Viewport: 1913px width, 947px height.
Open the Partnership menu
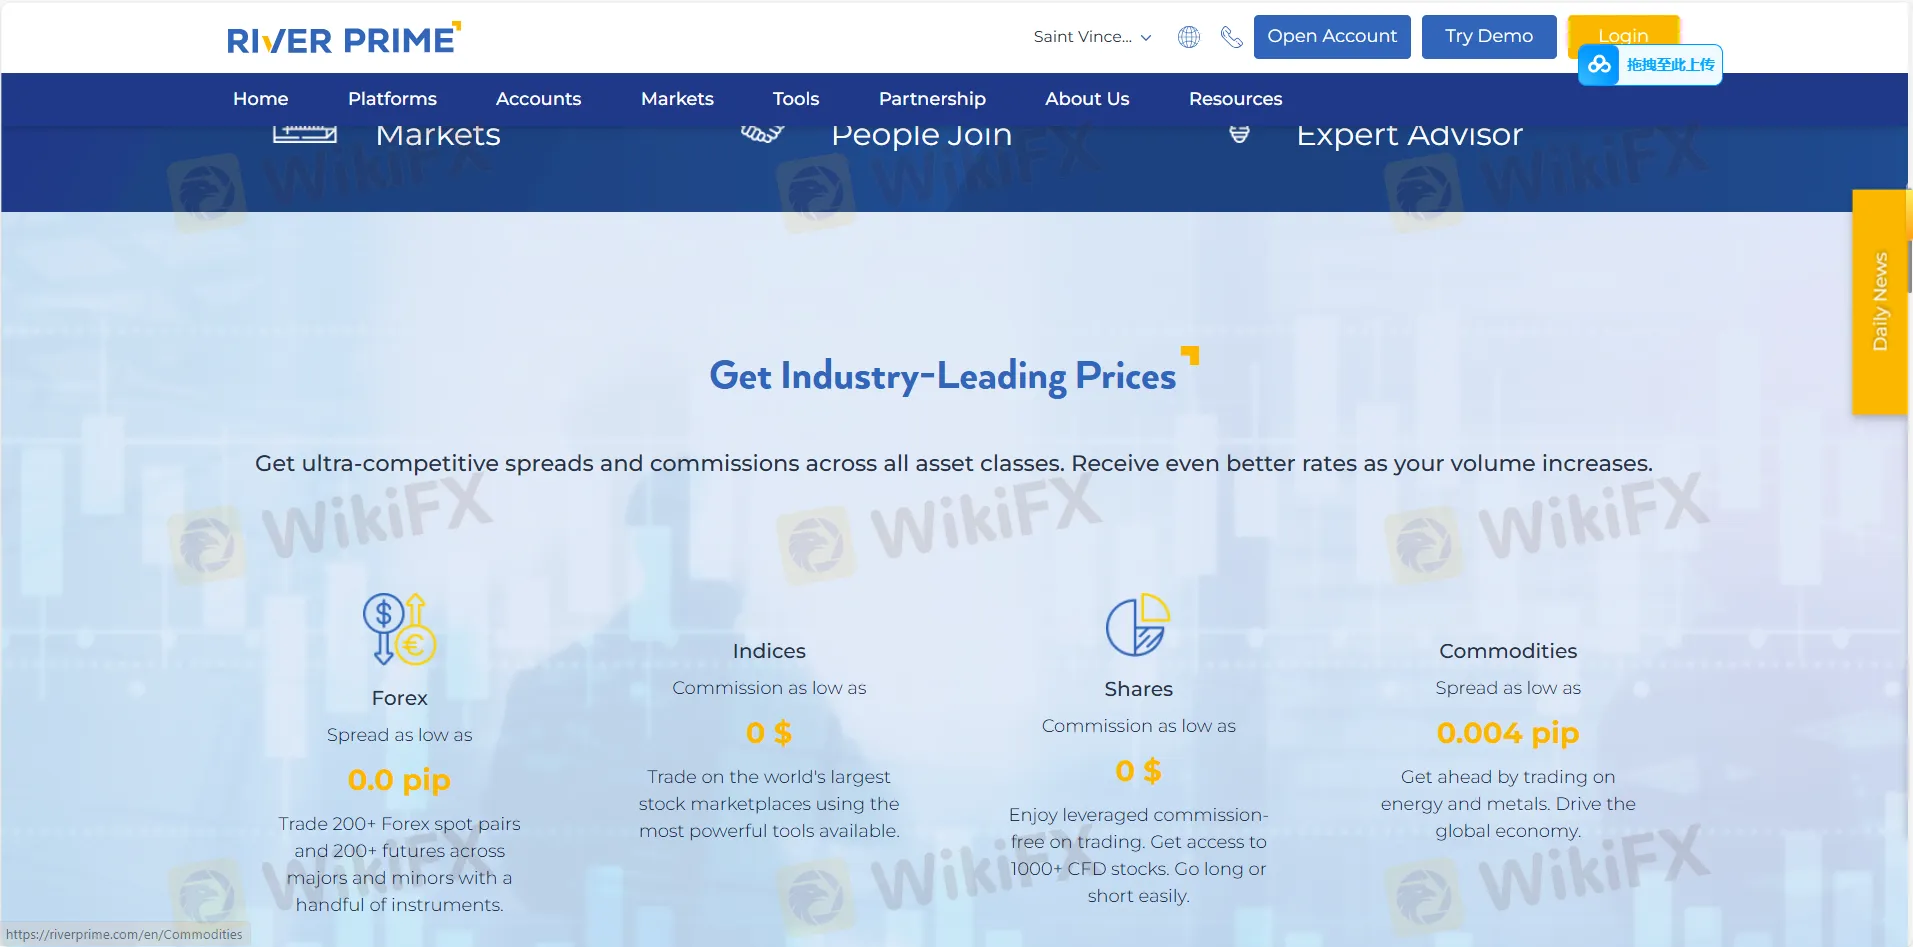pos(932,99)
